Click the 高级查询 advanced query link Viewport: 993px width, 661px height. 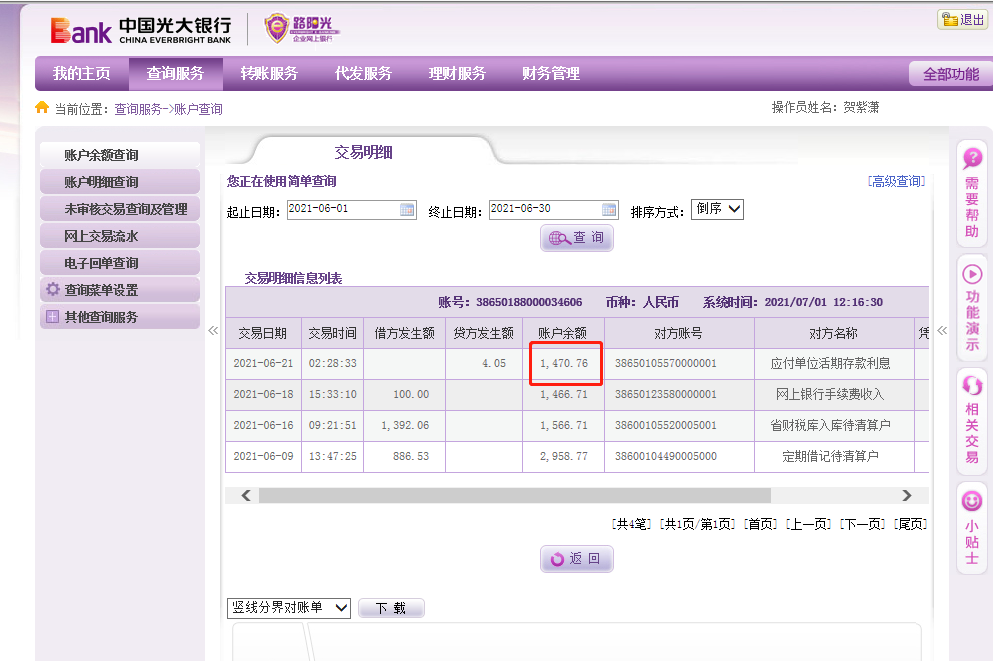tap(896, 181)
